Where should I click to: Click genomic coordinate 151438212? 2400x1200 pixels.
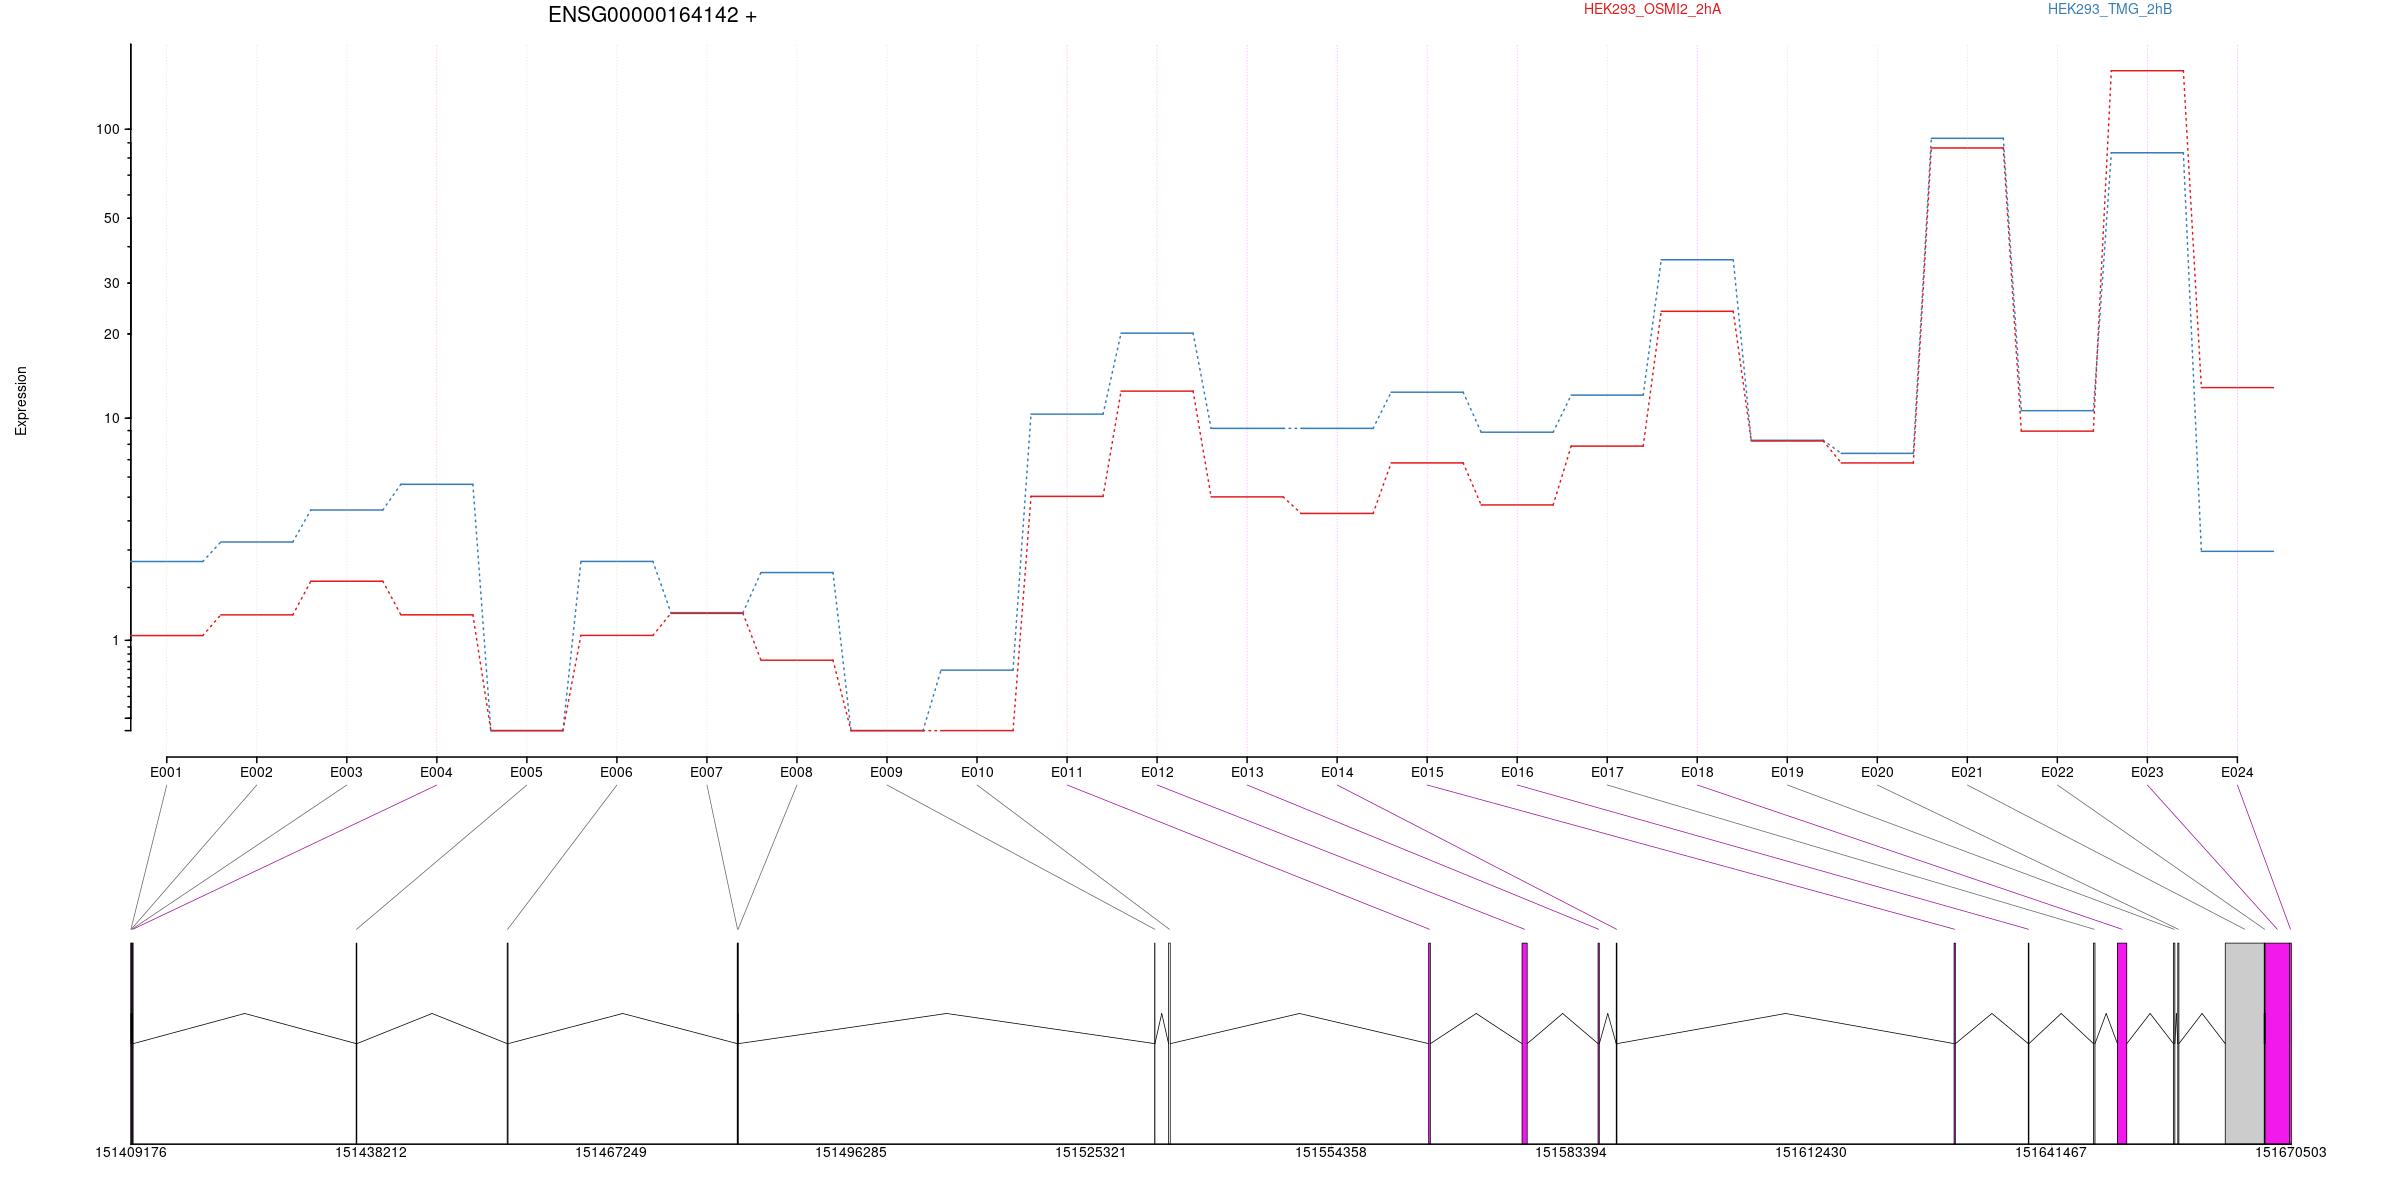click(x=371, y=1153)
